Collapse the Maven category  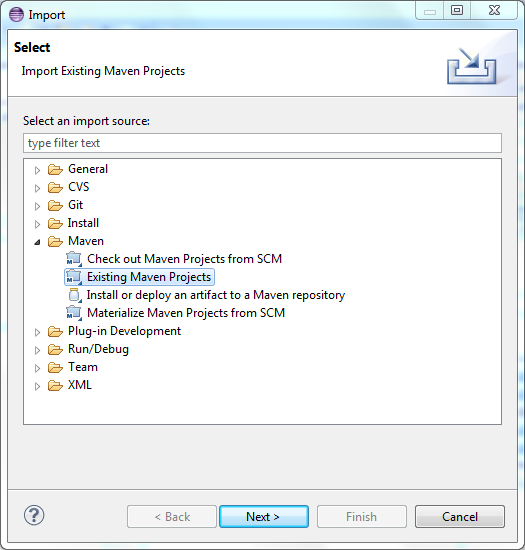pos(37,242)
